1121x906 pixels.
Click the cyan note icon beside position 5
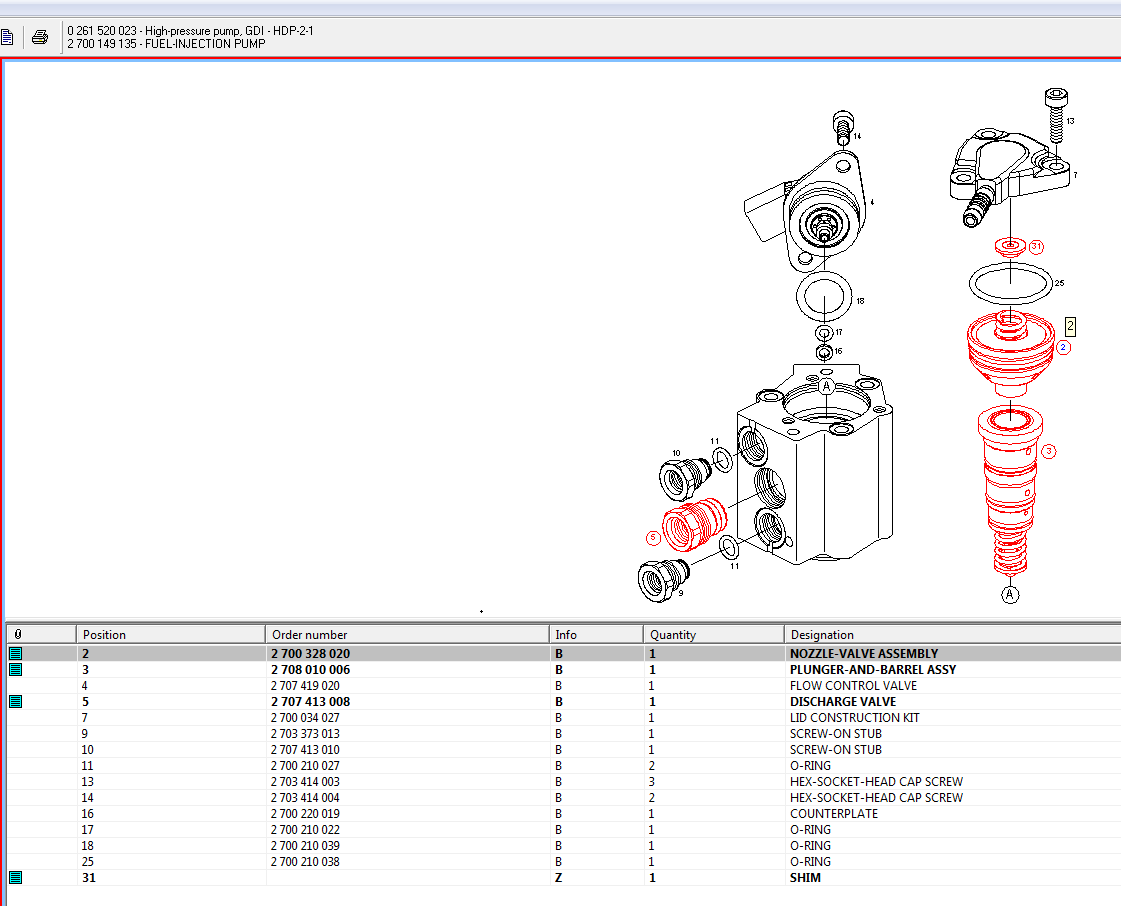coord(15,702)
